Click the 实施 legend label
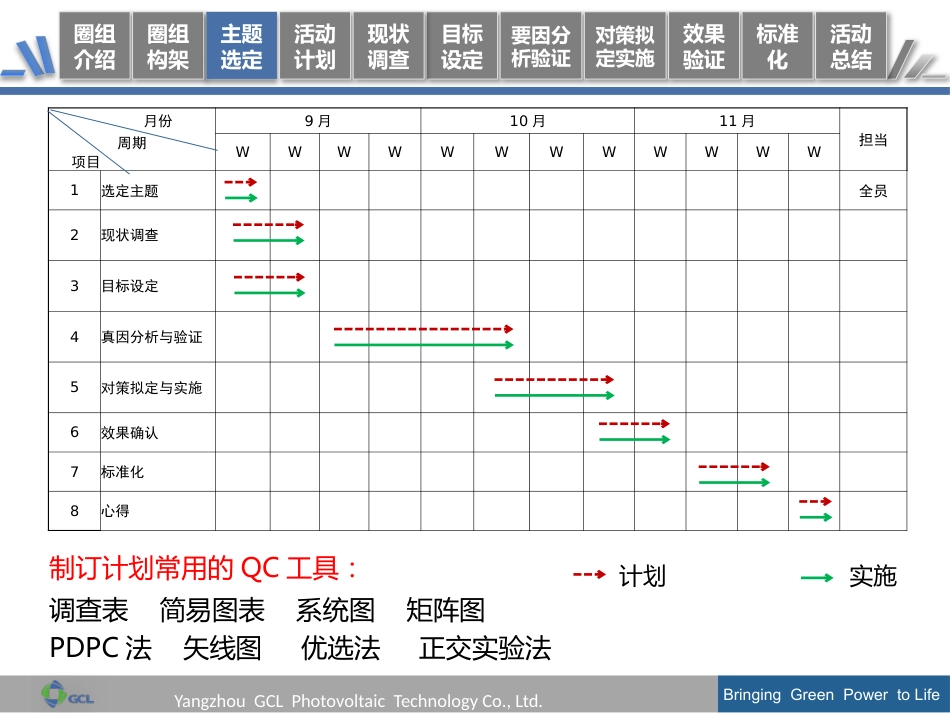The width and height of the screenshot is (950, 713). click(x=872, y=576)
